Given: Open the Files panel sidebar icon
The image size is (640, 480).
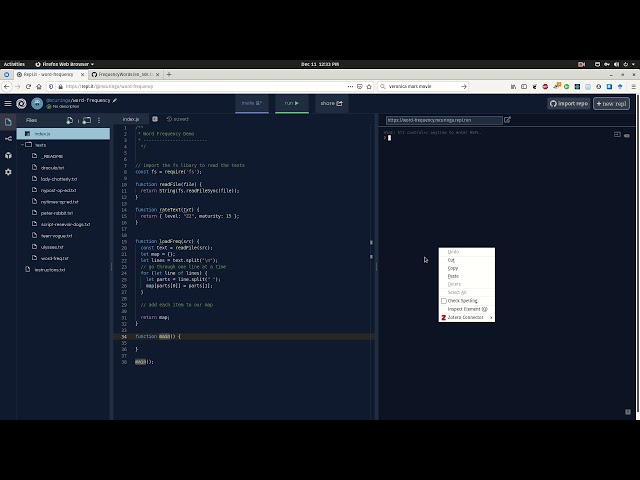Looking at the screenshot, I should (8, 121).
